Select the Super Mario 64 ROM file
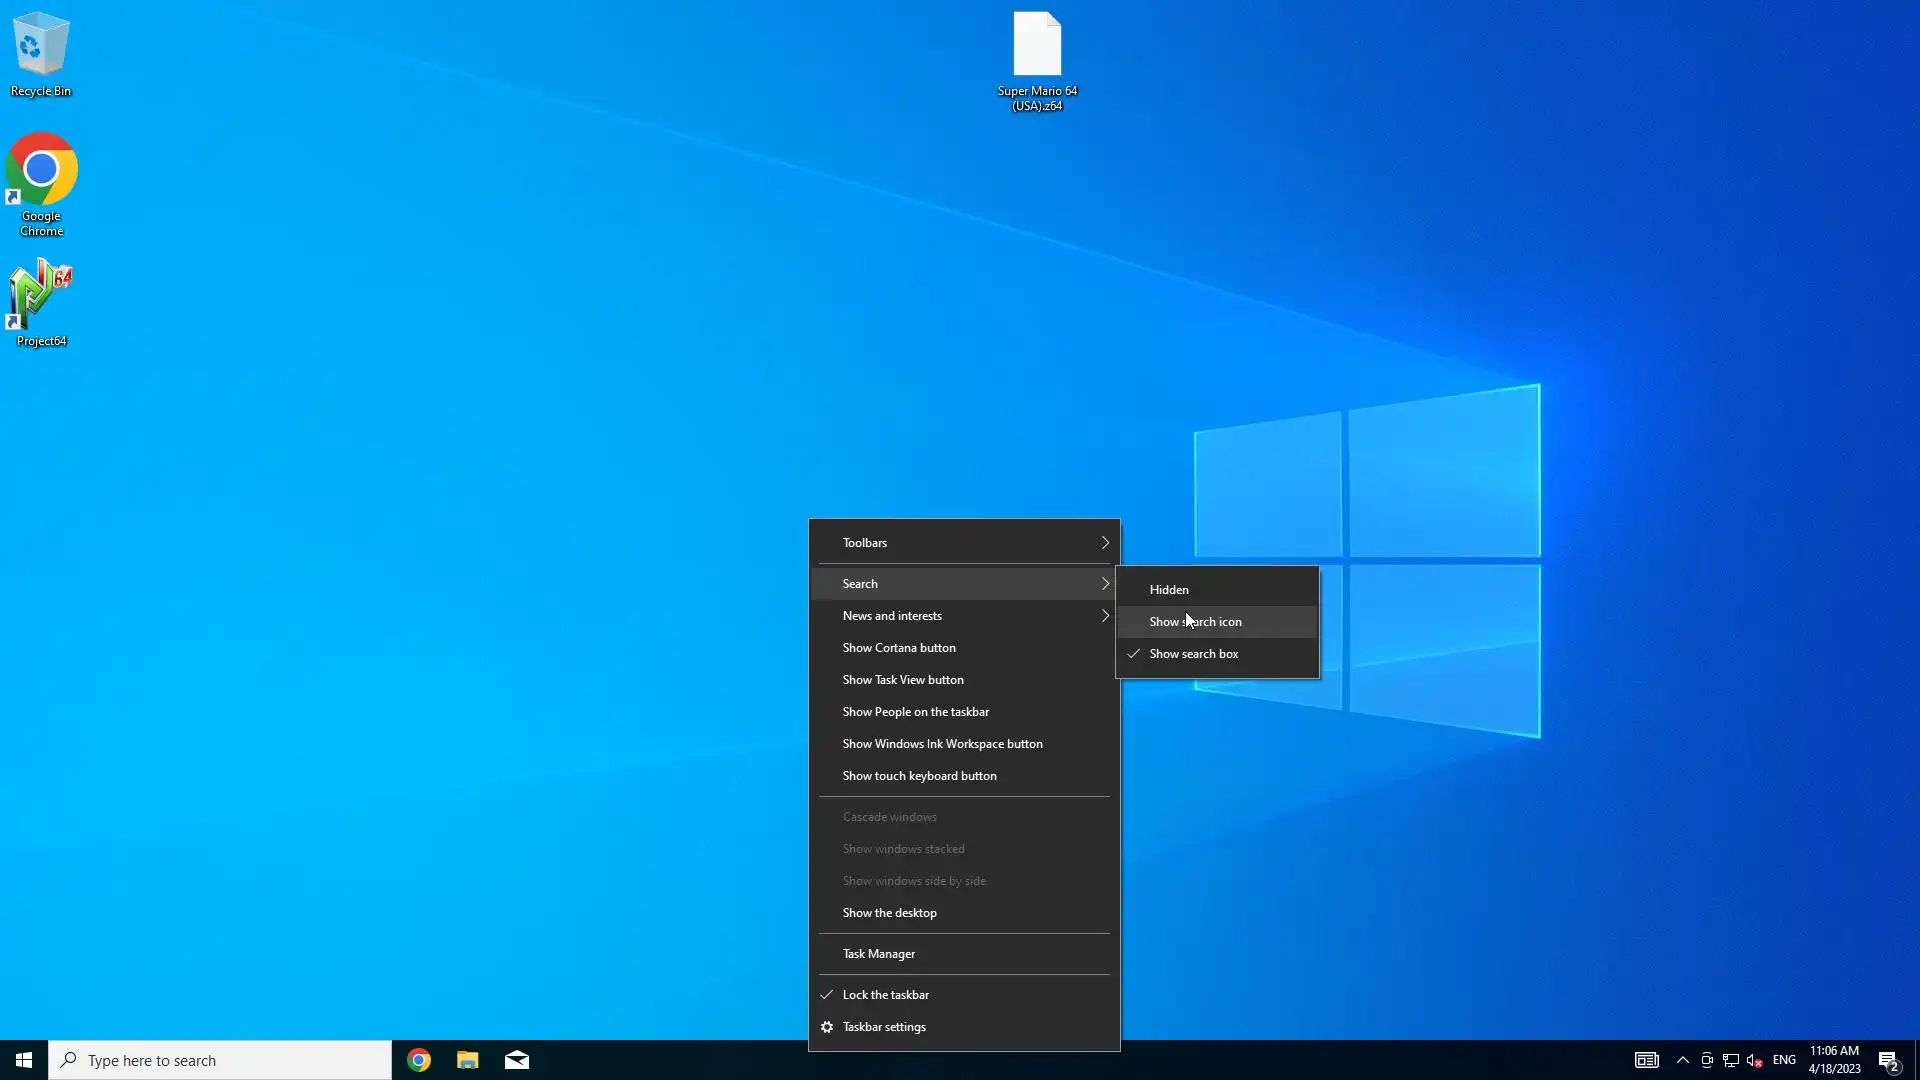Viewport: 1920px width, 1080px height. pos(1037,60)
